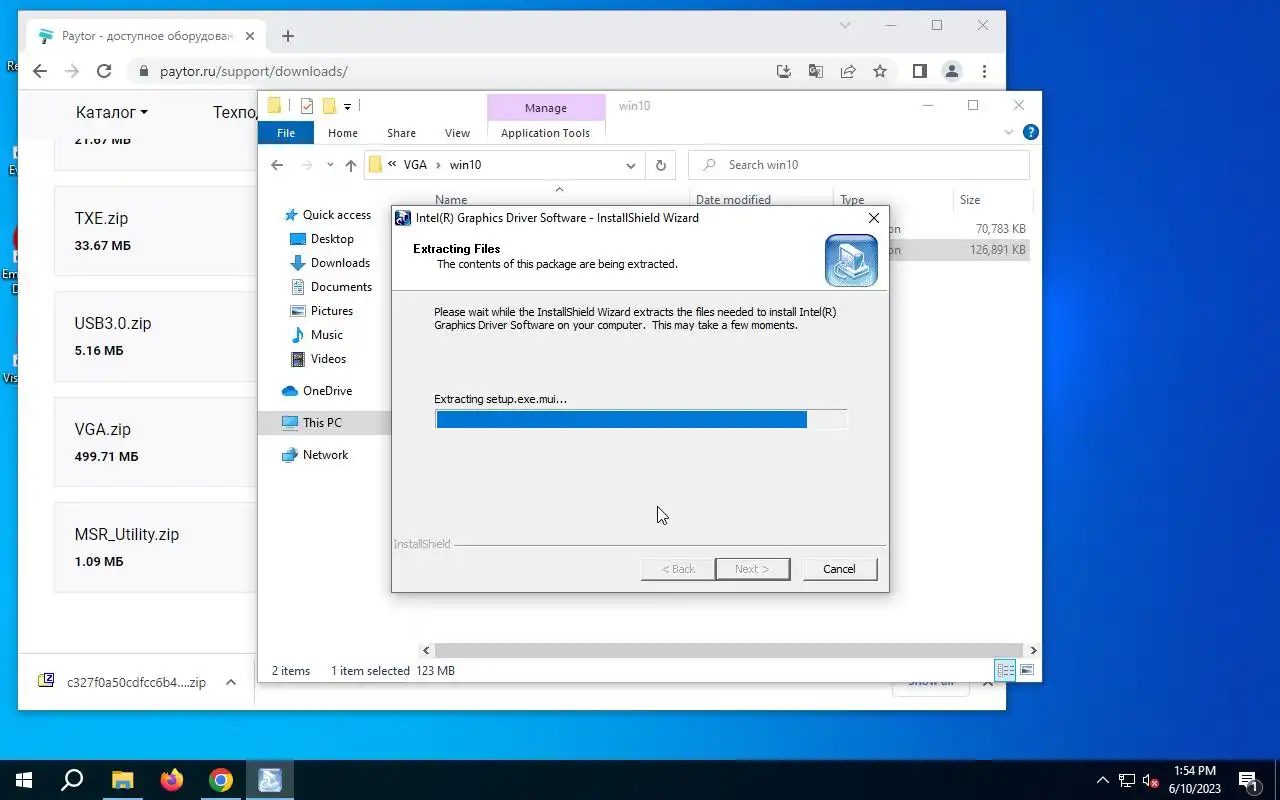Click the MSR_Utility.zip download link
The width and height of the screenshot is (1280, 800).
point(127,534)
